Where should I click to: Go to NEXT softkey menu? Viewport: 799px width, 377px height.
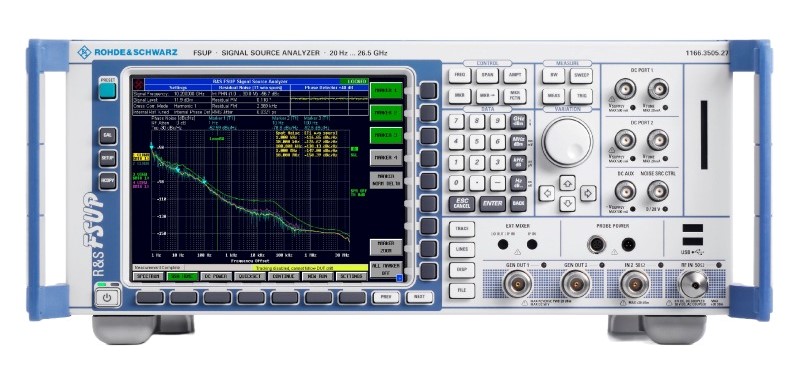[x=419, y=298]
